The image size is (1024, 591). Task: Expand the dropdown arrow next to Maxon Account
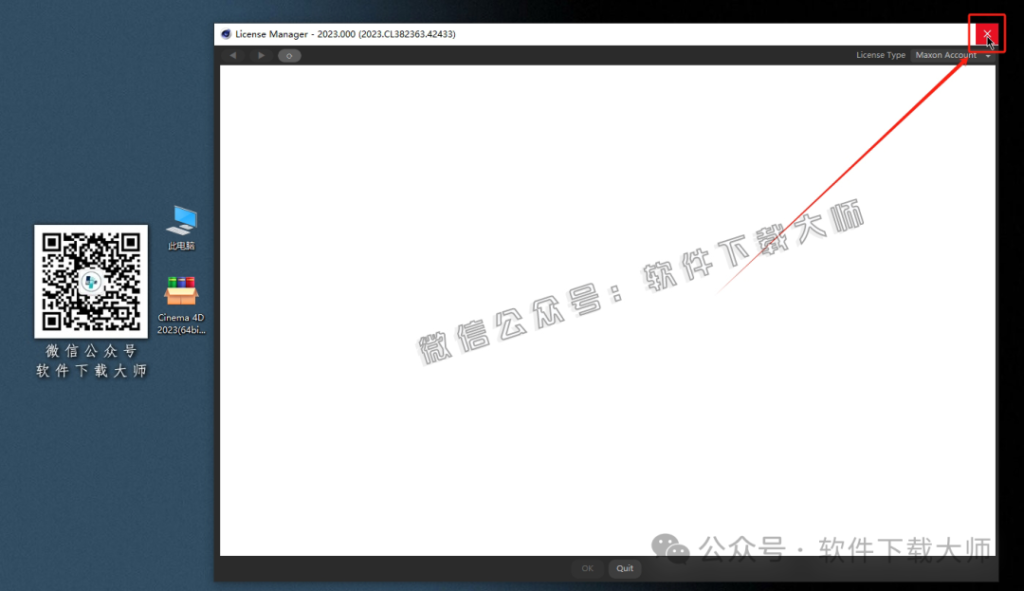point(988,55)
